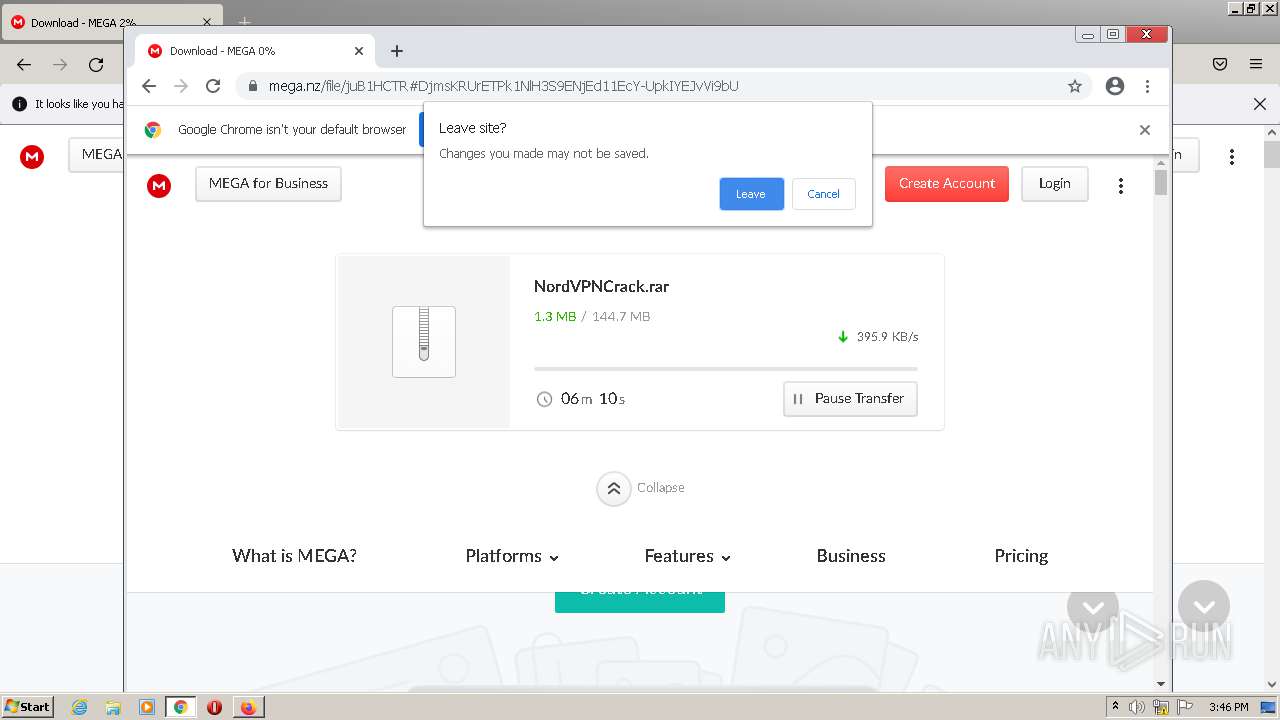Click the MEGA logo in the front window
The height and width of the screenshot is (720, 1280).
coord(158,185)
